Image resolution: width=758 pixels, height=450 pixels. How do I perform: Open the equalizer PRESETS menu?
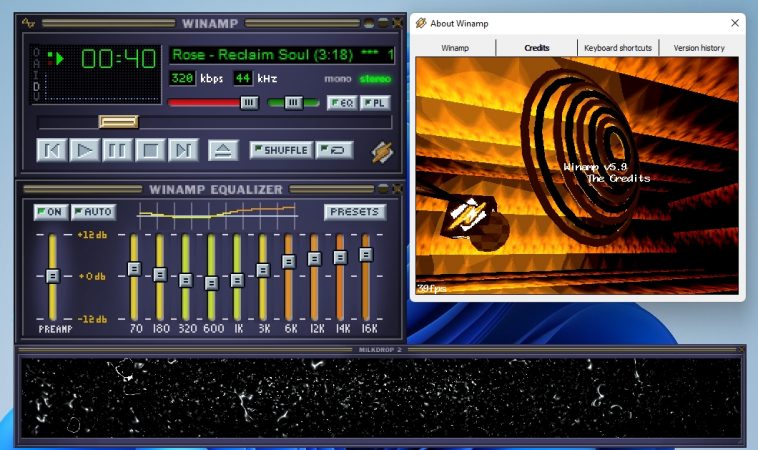click(x=355, y=212)
